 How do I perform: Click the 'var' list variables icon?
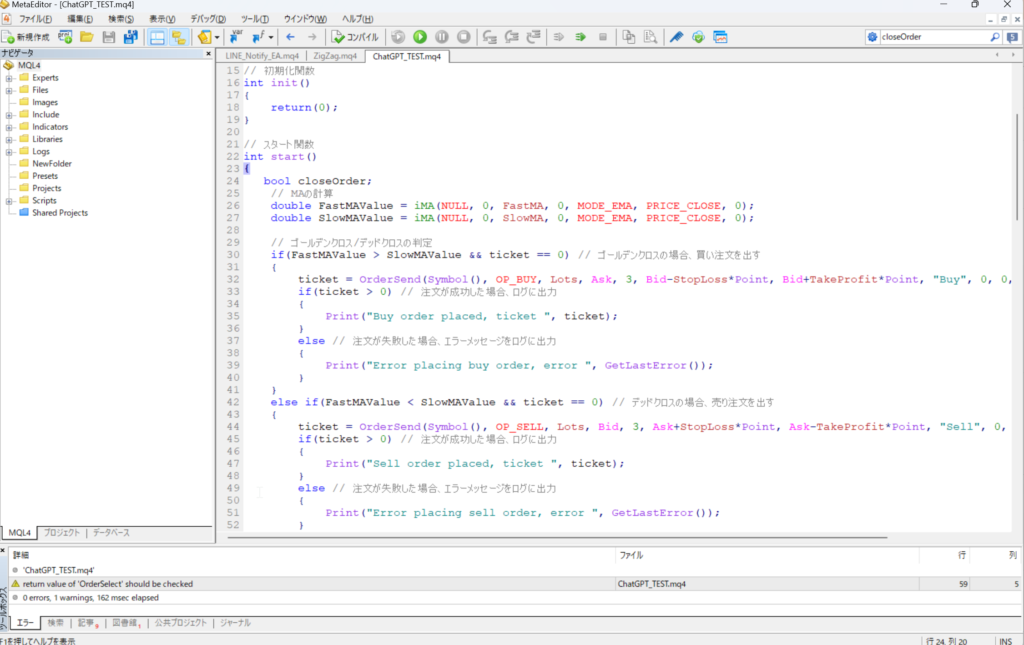click(x=236, y=37)
